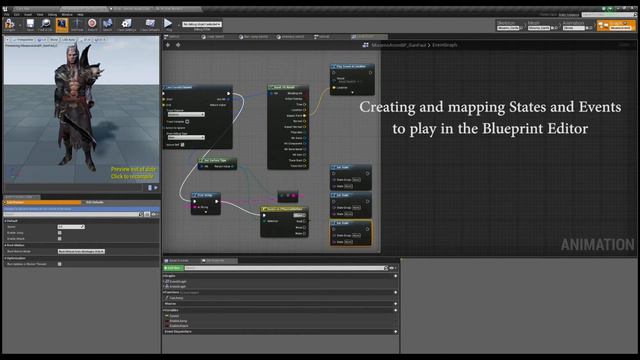Click the blueprint name in the breadcrumb
This screenshot has height=360, width=640.
[399, 45]
